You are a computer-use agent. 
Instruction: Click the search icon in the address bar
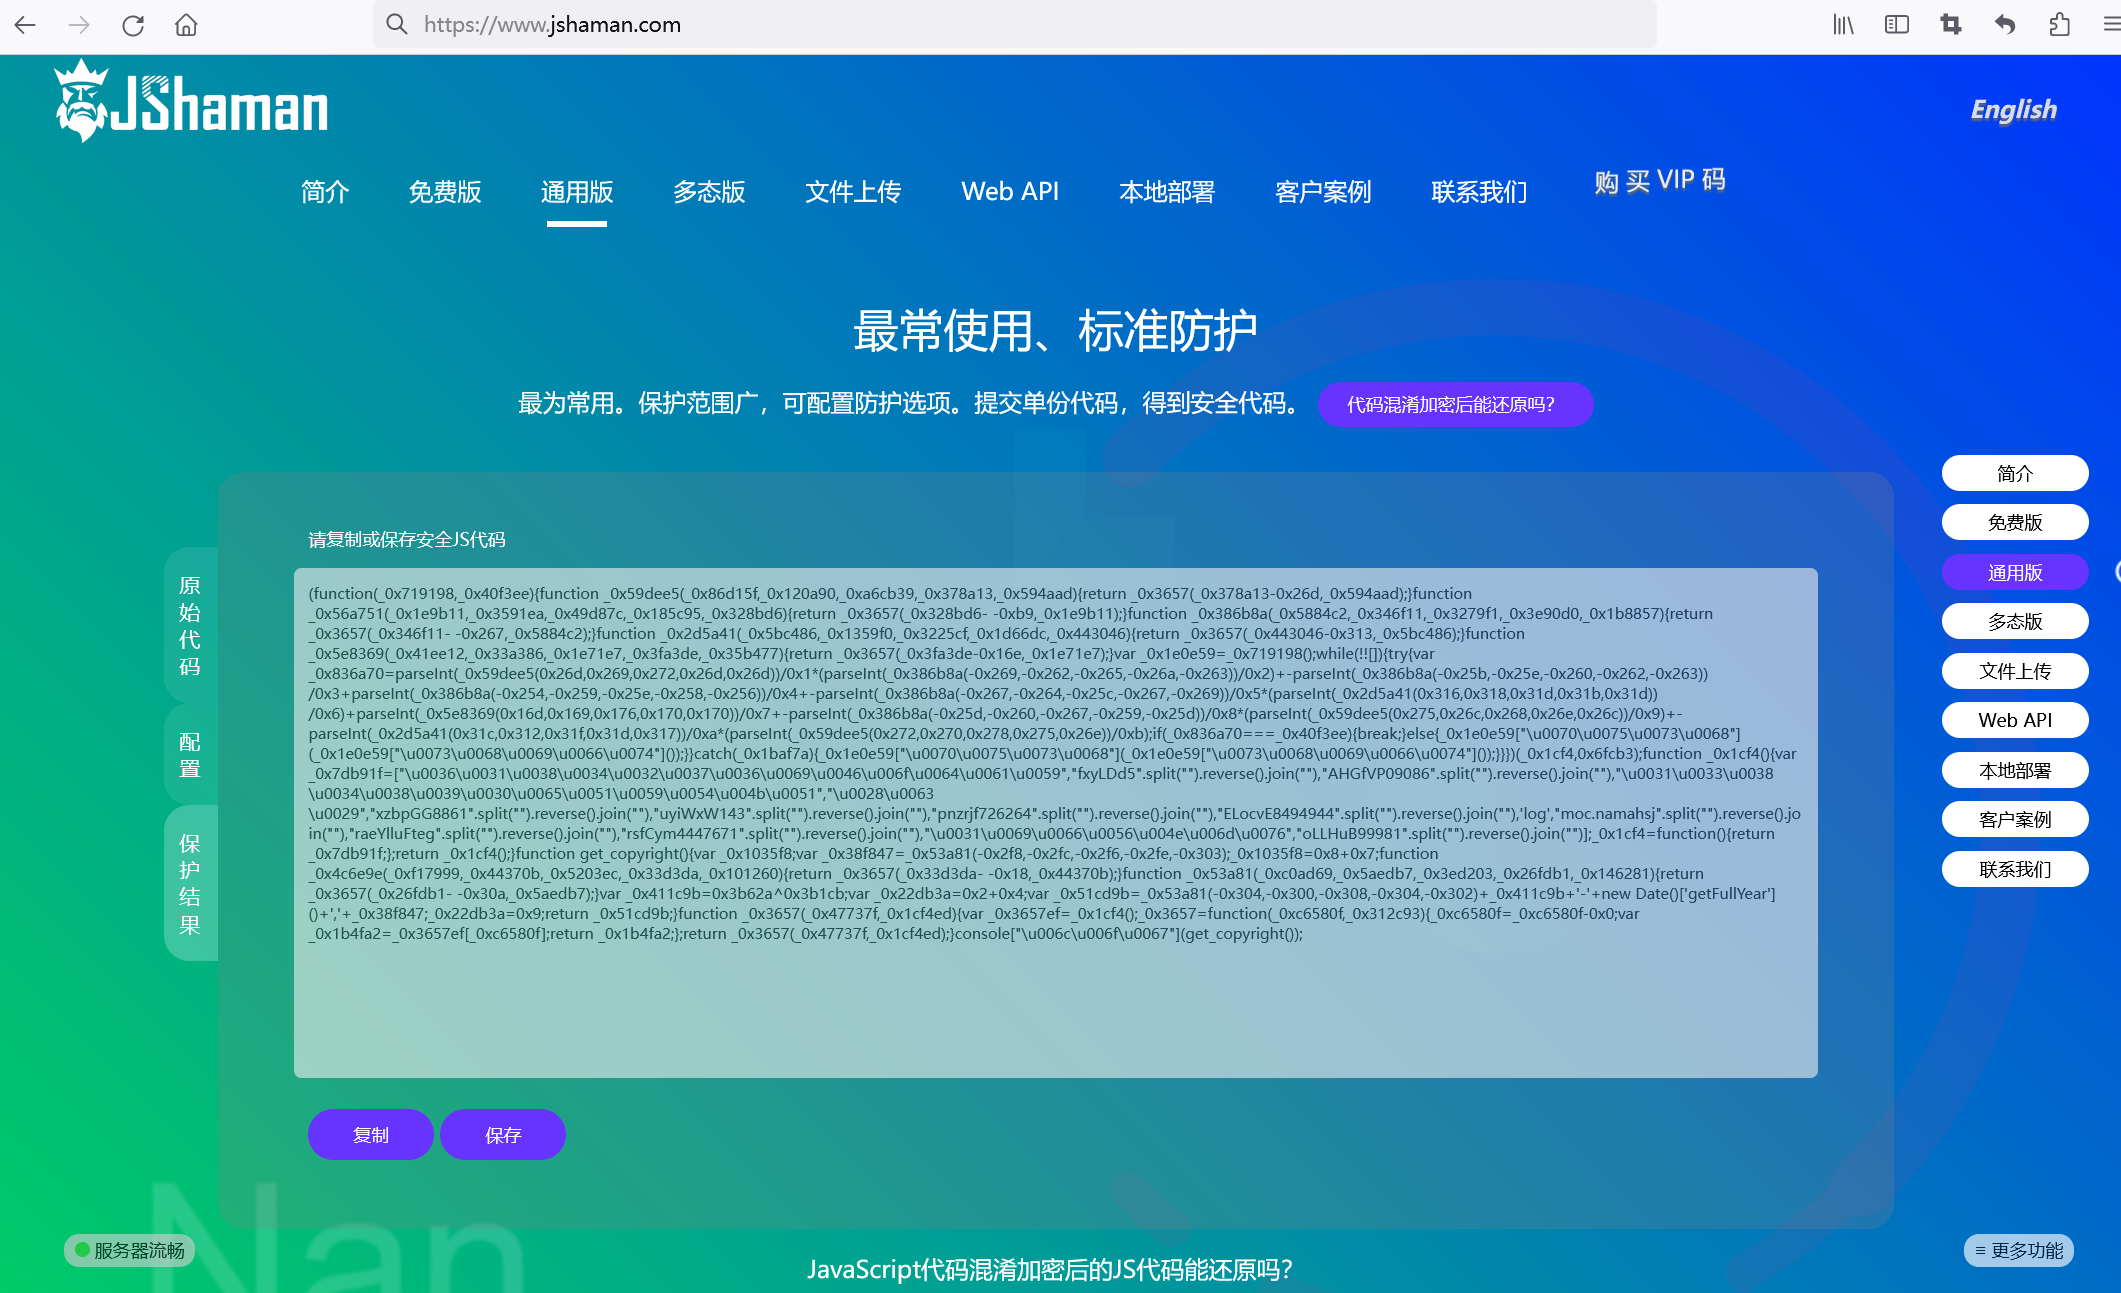pyautogui.click(x=395, y=25)
